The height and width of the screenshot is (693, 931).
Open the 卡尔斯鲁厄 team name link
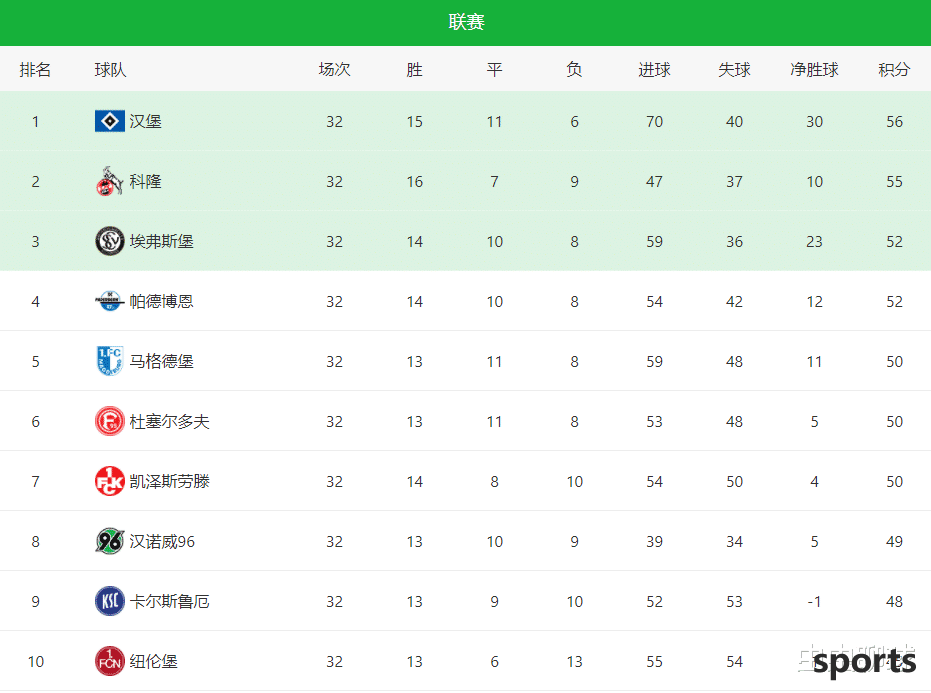click(x=170, y=602)
